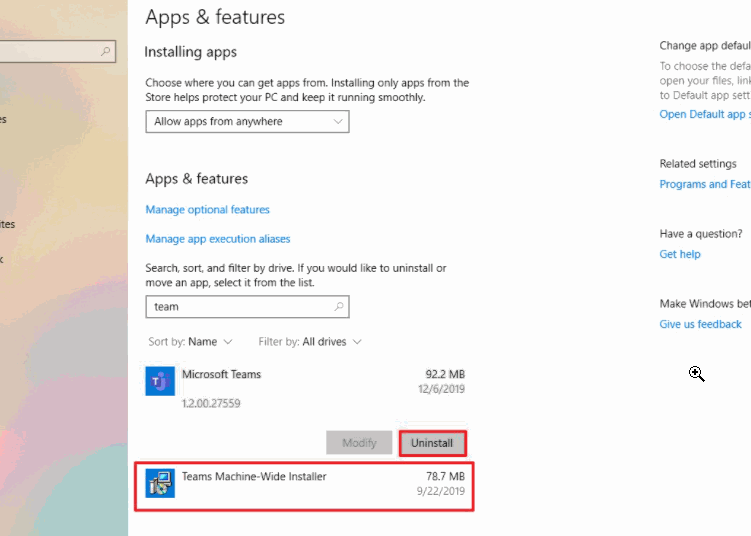
Task: Click the sidebar Find a setting search field
Action: click(x=57, y=51)
